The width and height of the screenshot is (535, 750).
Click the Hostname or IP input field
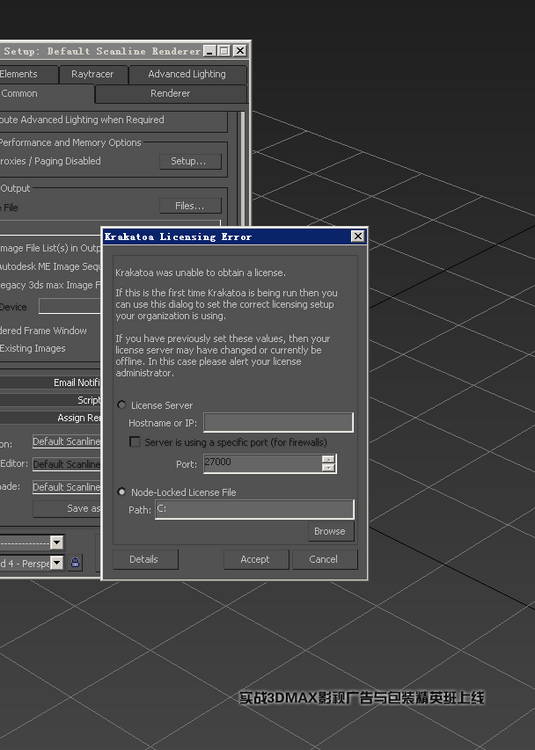pos(278,422)
